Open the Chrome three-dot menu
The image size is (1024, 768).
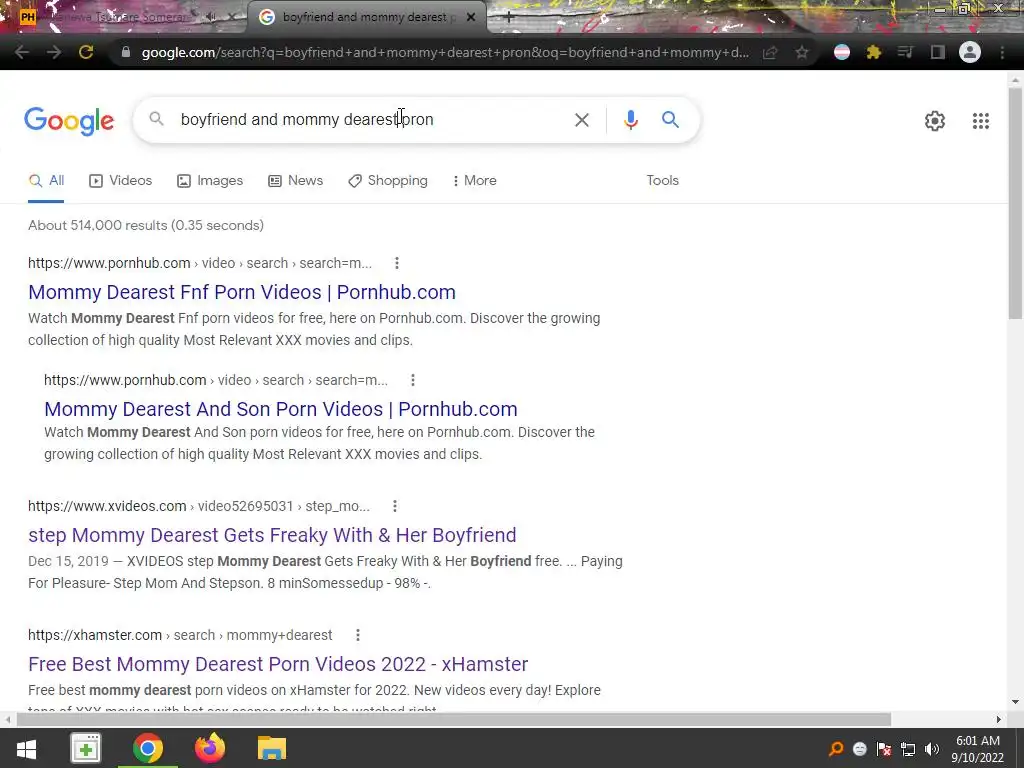(x=1002, y=52)
